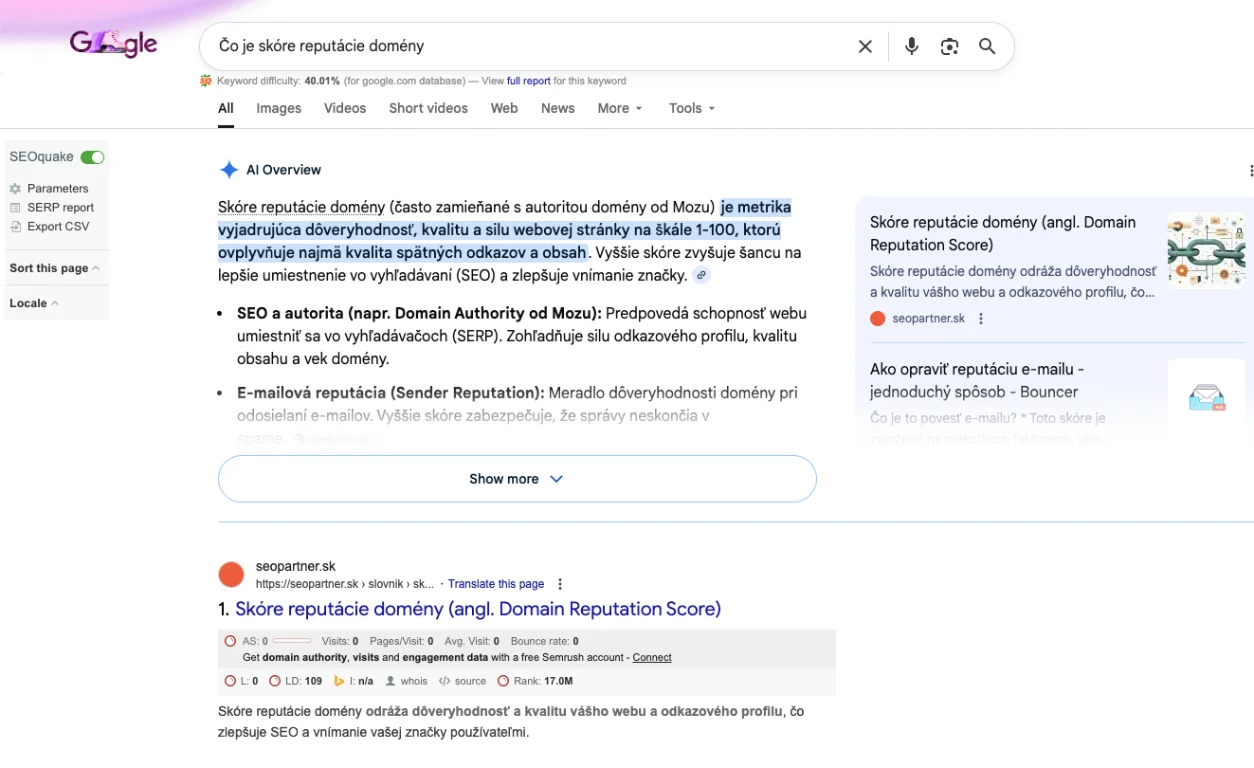Screen dimensions: 1254x768
Task: Toggle SEOquake switch off
Action: (x=92, y=157)
